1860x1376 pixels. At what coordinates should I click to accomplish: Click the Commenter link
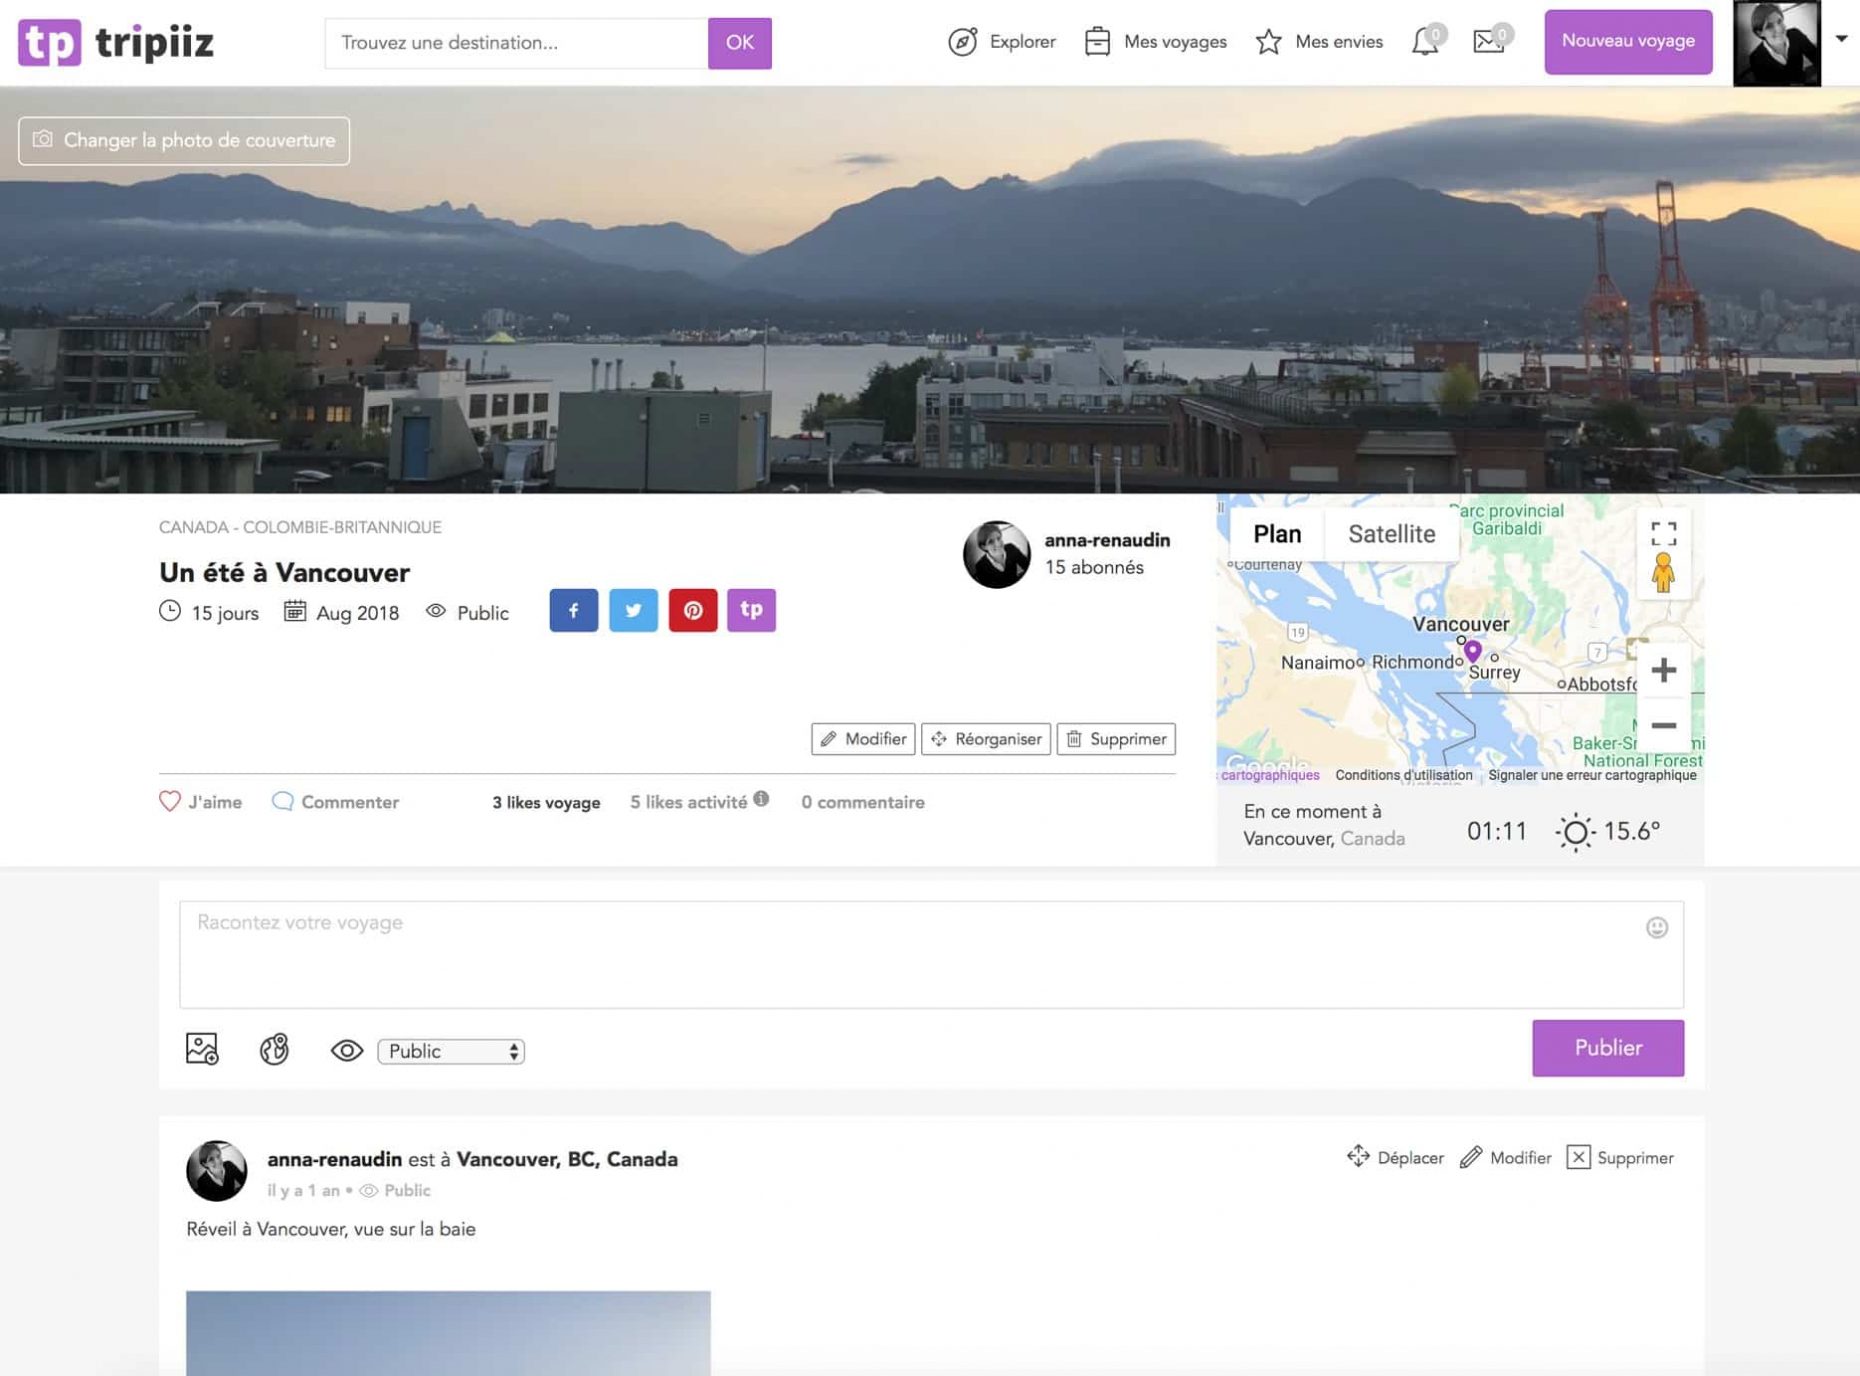tap(335, 802)
